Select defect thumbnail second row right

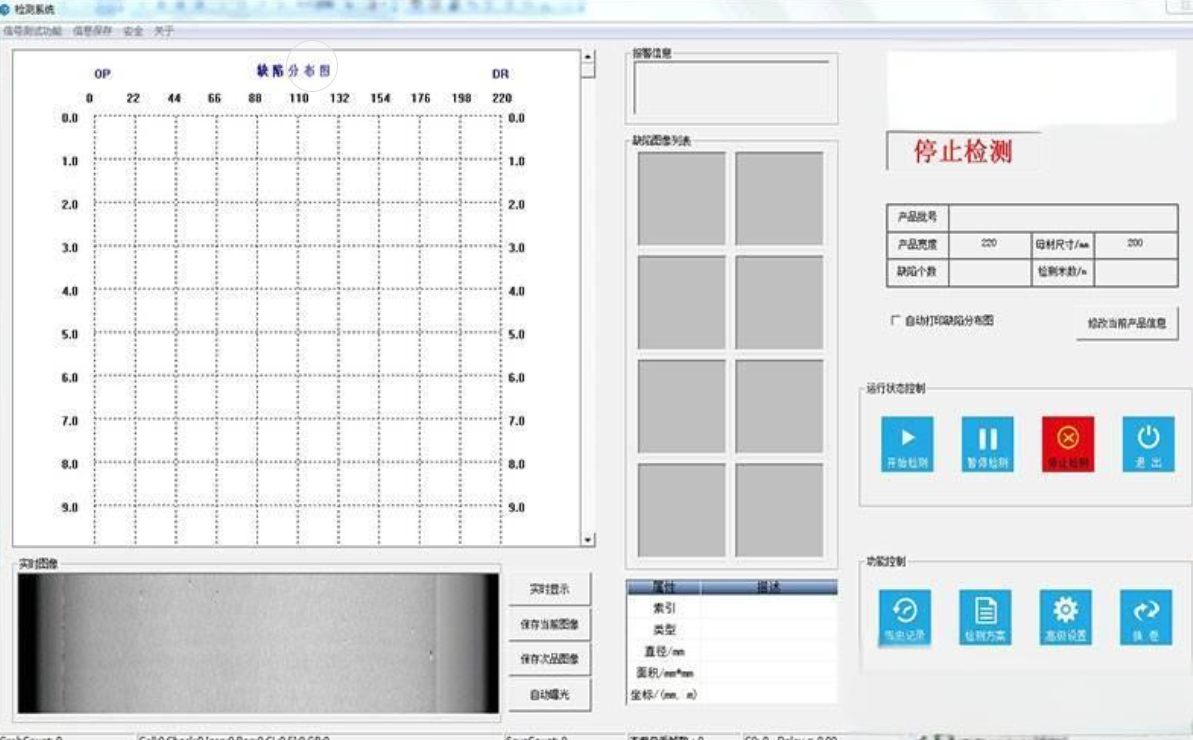click(x=779, y=303)
